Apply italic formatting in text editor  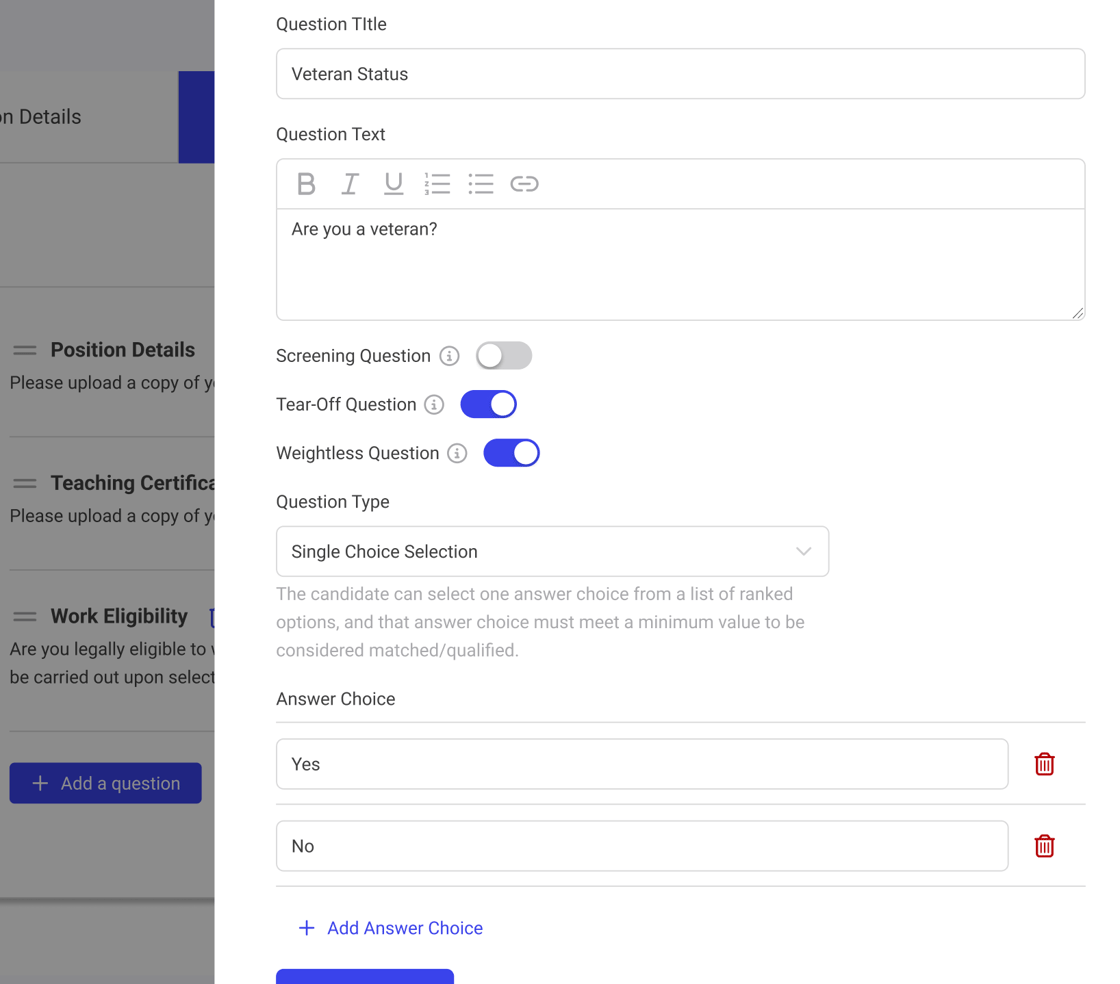click(350, 184)
